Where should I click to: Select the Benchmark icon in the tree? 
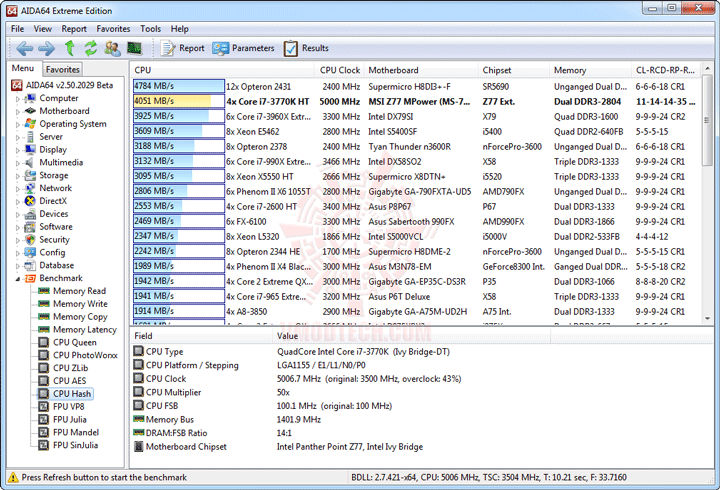(30, 278)
